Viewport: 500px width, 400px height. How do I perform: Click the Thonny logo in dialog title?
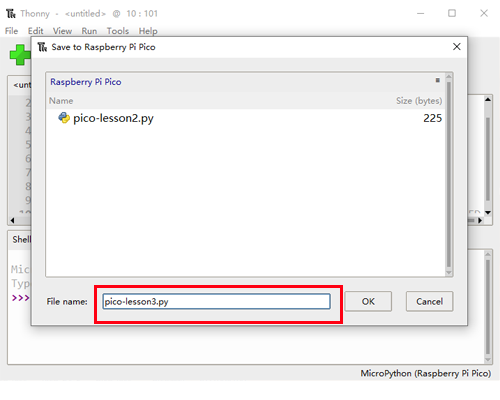(42, 47)
